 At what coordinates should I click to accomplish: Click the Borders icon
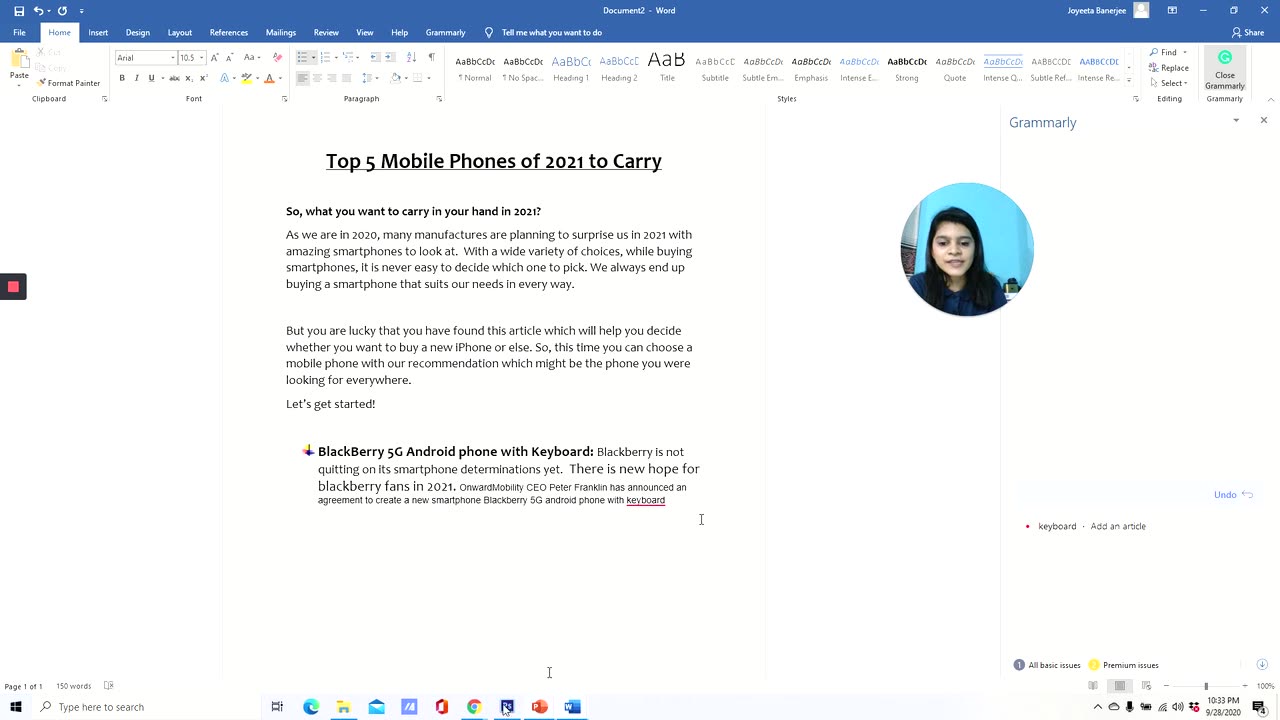pos(419,78)
